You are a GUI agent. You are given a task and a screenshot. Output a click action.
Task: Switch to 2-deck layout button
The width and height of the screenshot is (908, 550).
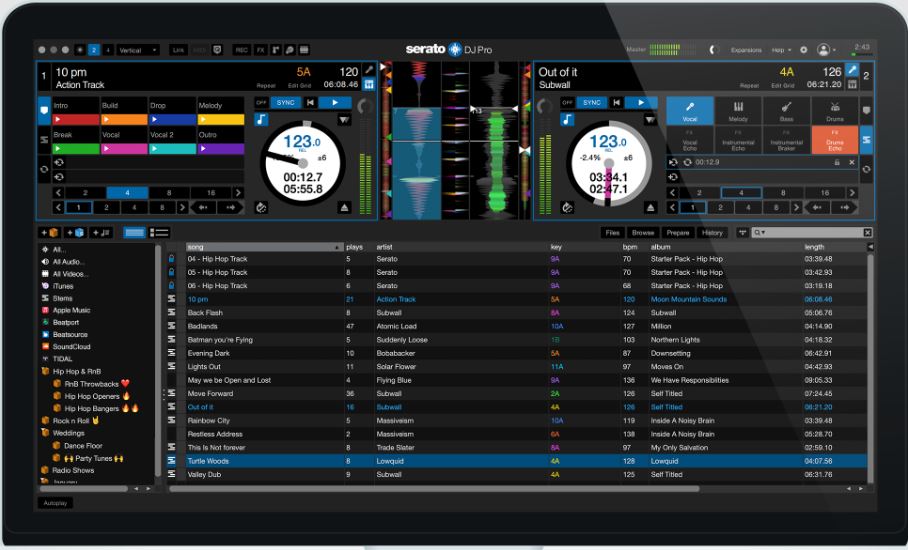94,50
